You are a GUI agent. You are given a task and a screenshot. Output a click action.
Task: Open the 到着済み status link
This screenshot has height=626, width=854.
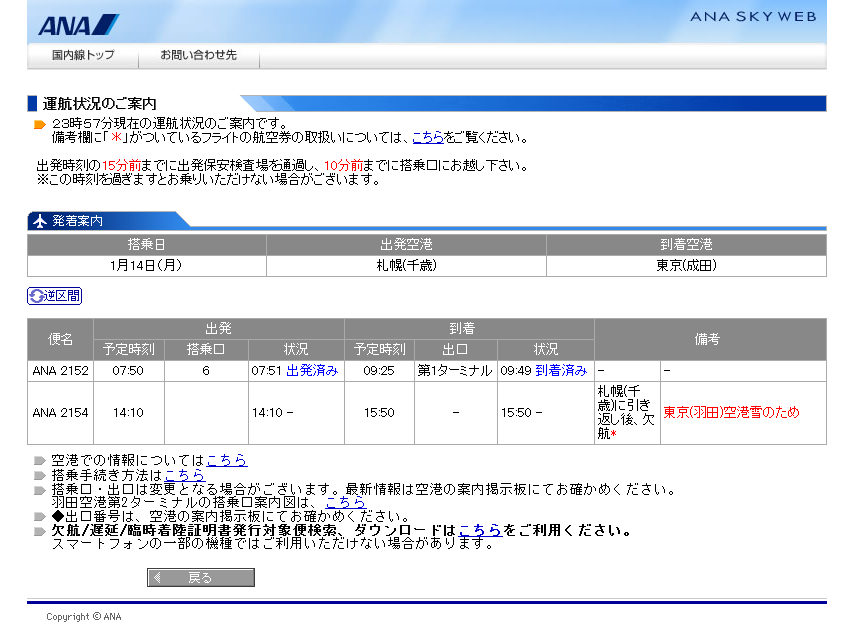[x=561, y=370]
